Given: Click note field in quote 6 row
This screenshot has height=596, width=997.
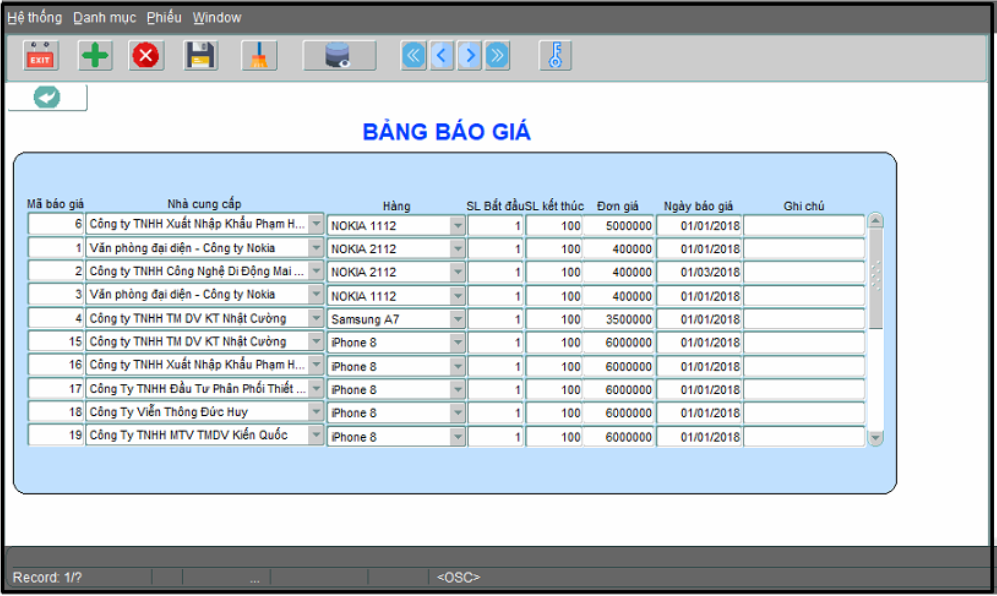Looking at the screenshot, I should pyautogui.click(x=804, y=226).
